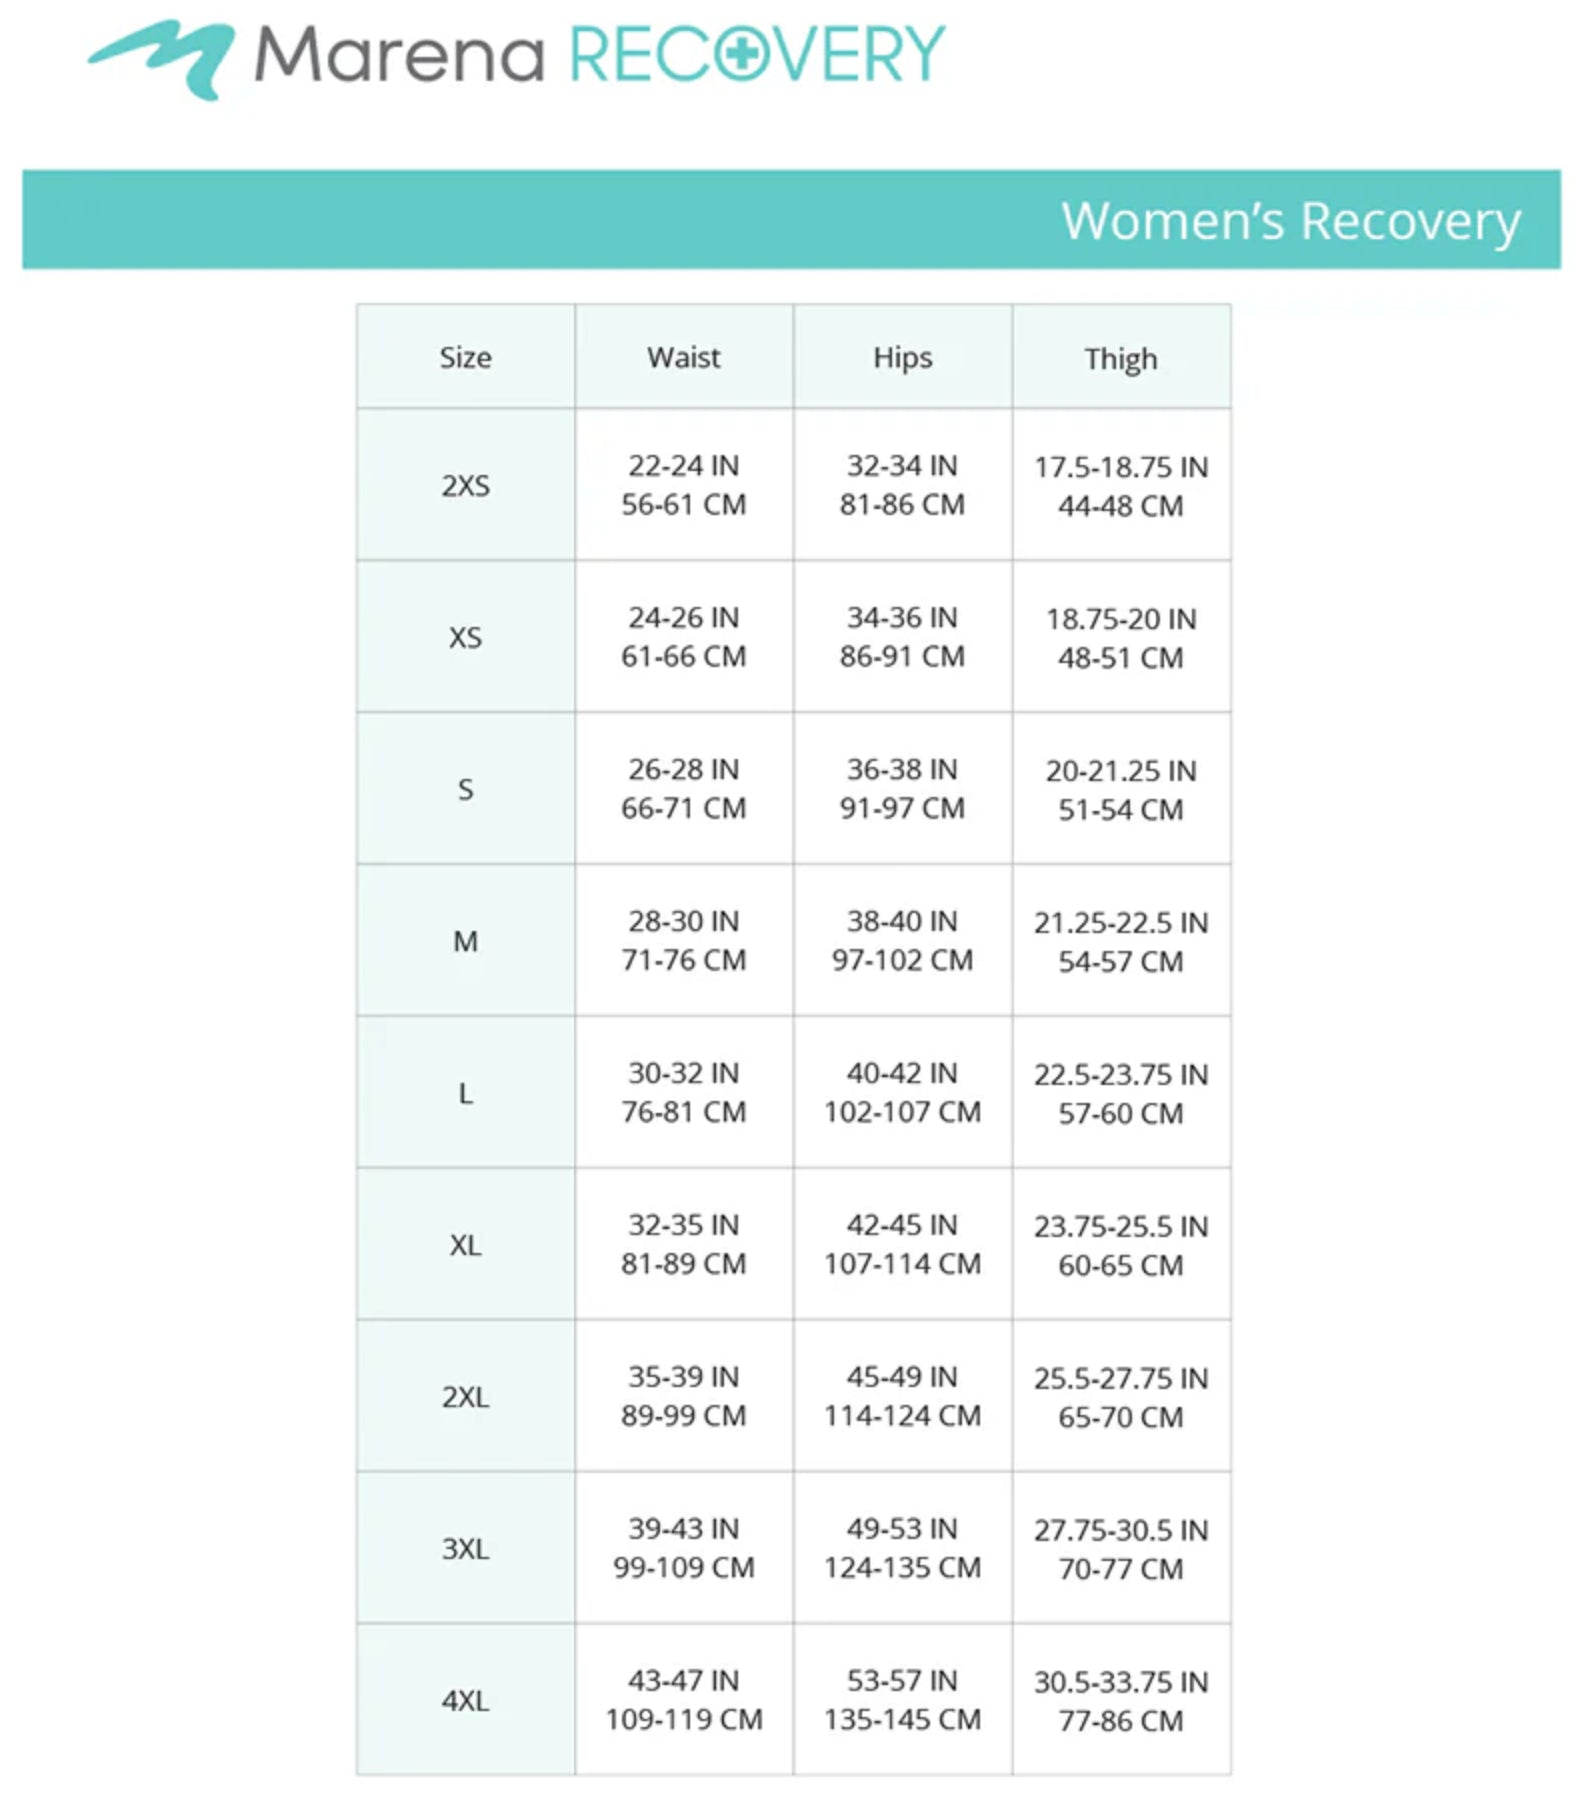Viewport: 1586px width, 1800px height.
Task: Click the Marena teal wave logo mark
Action: click(x=165, y=57)
